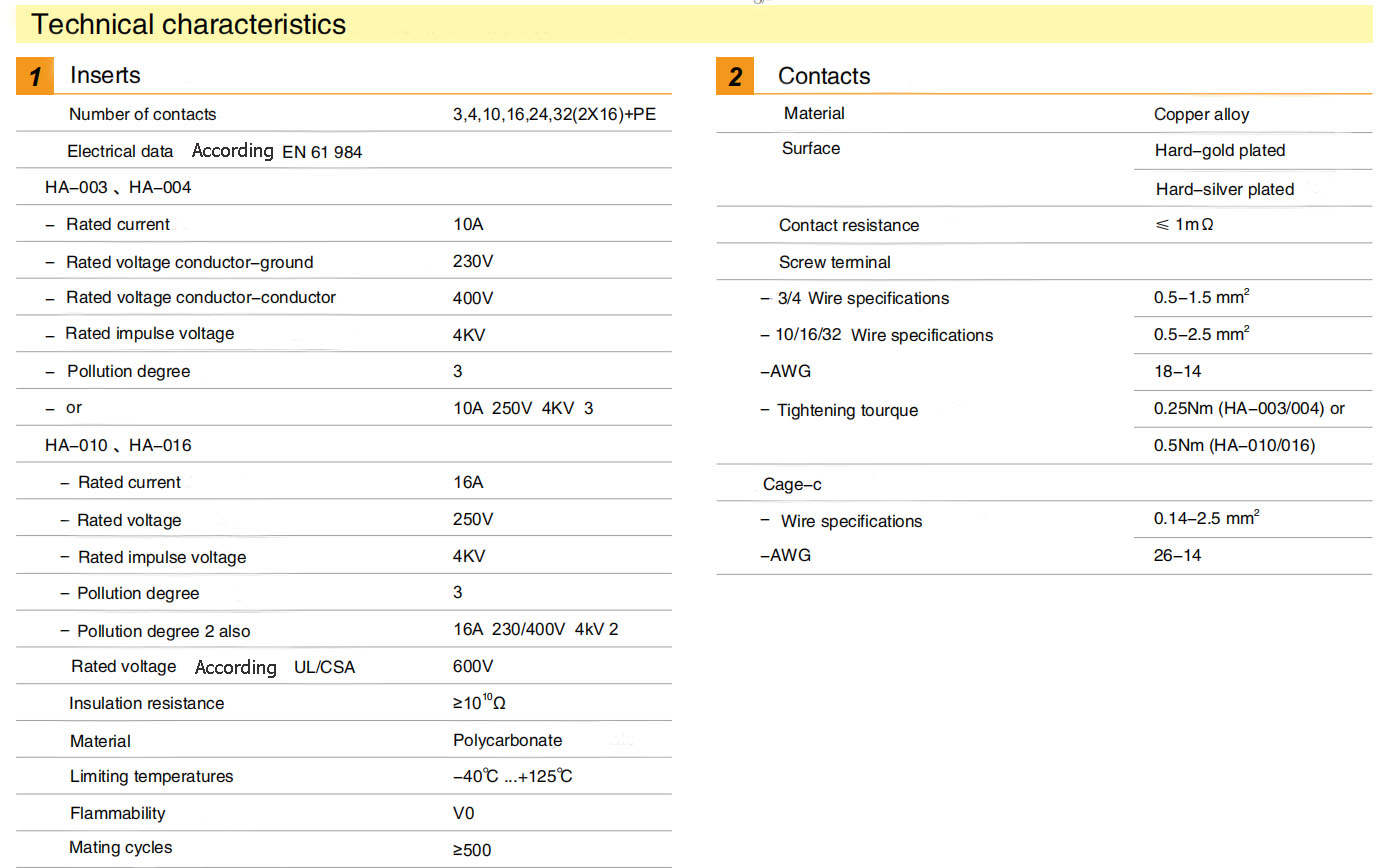Click the "Flammability" label
This screenshot has height=868, width=1389.
pos(118,813)
